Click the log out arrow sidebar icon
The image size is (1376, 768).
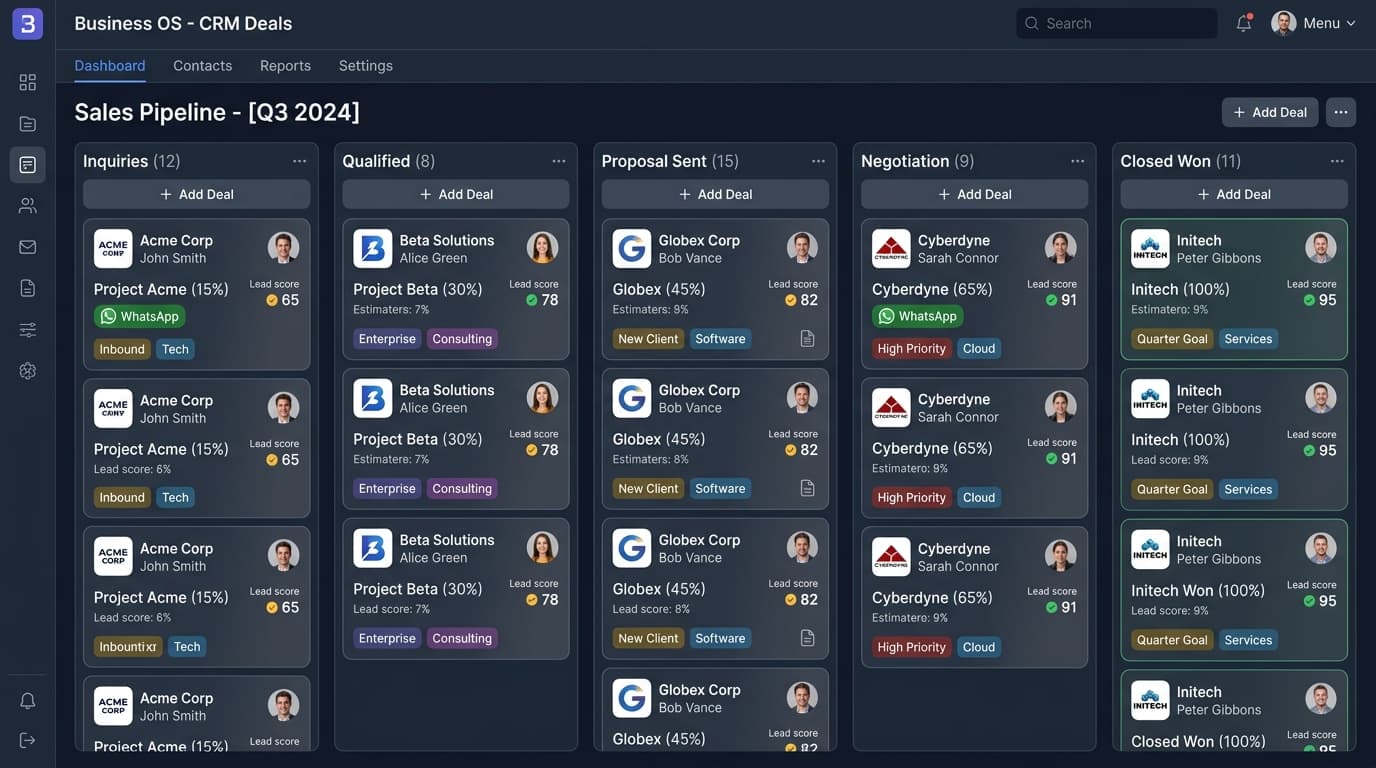coord(27,740)
